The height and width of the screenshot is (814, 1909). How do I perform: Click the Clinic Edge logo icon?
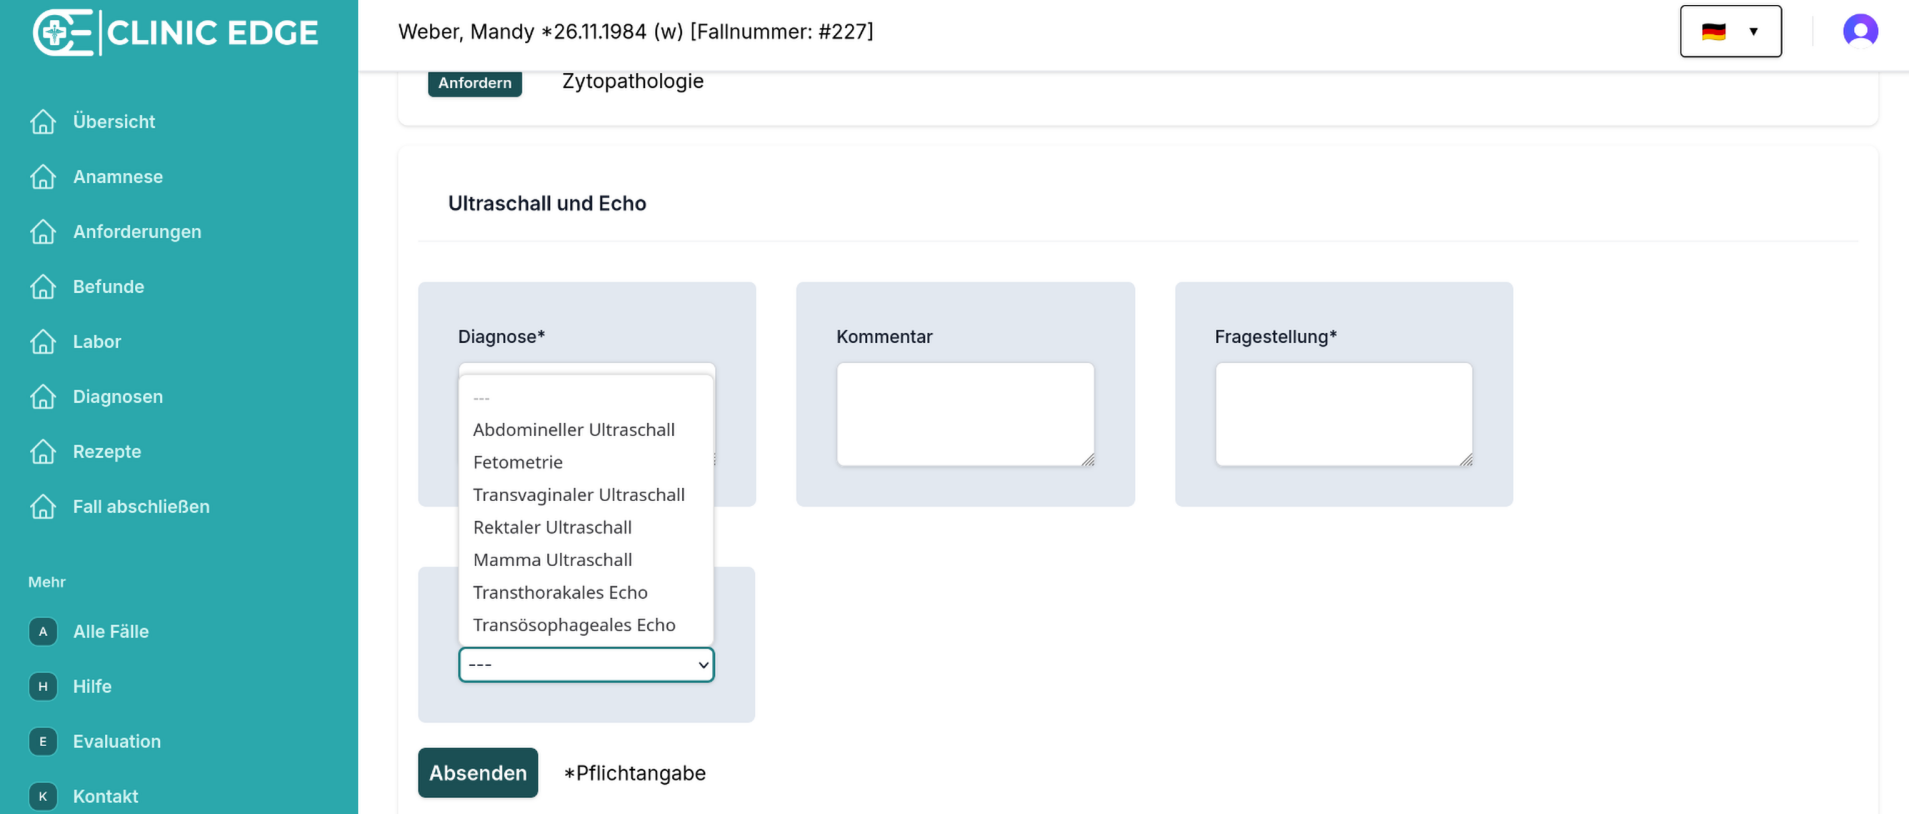point(62,33)
